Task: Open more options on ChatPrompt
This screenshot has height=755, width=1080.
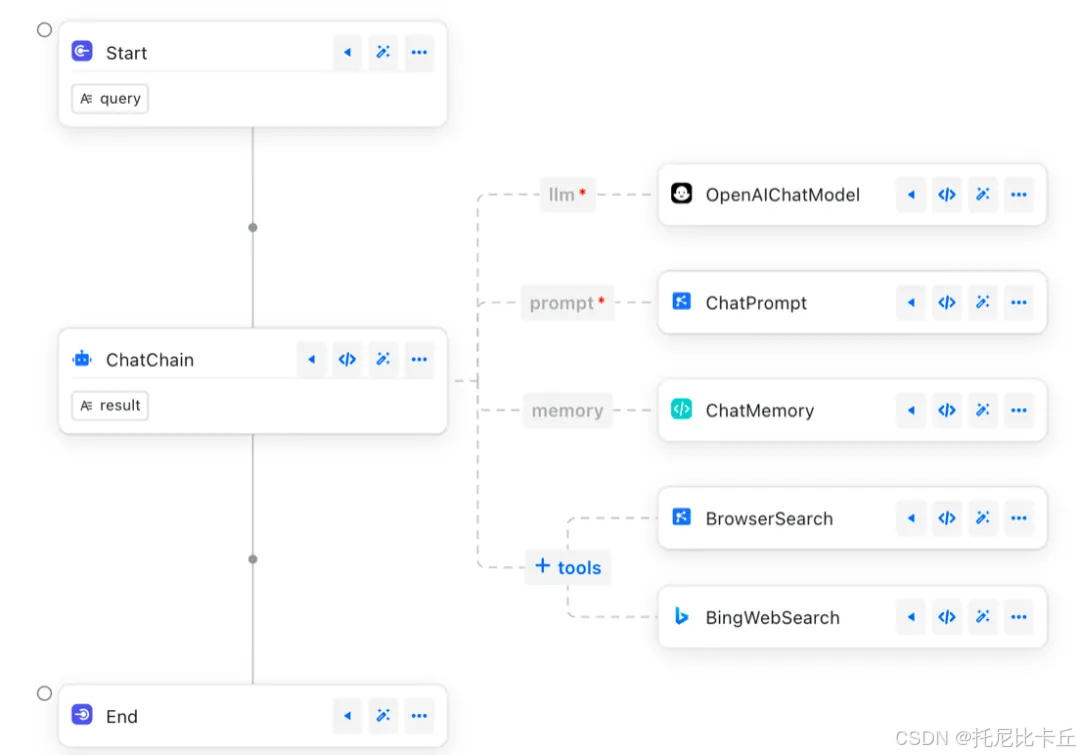Action: tap(1018, 302)
